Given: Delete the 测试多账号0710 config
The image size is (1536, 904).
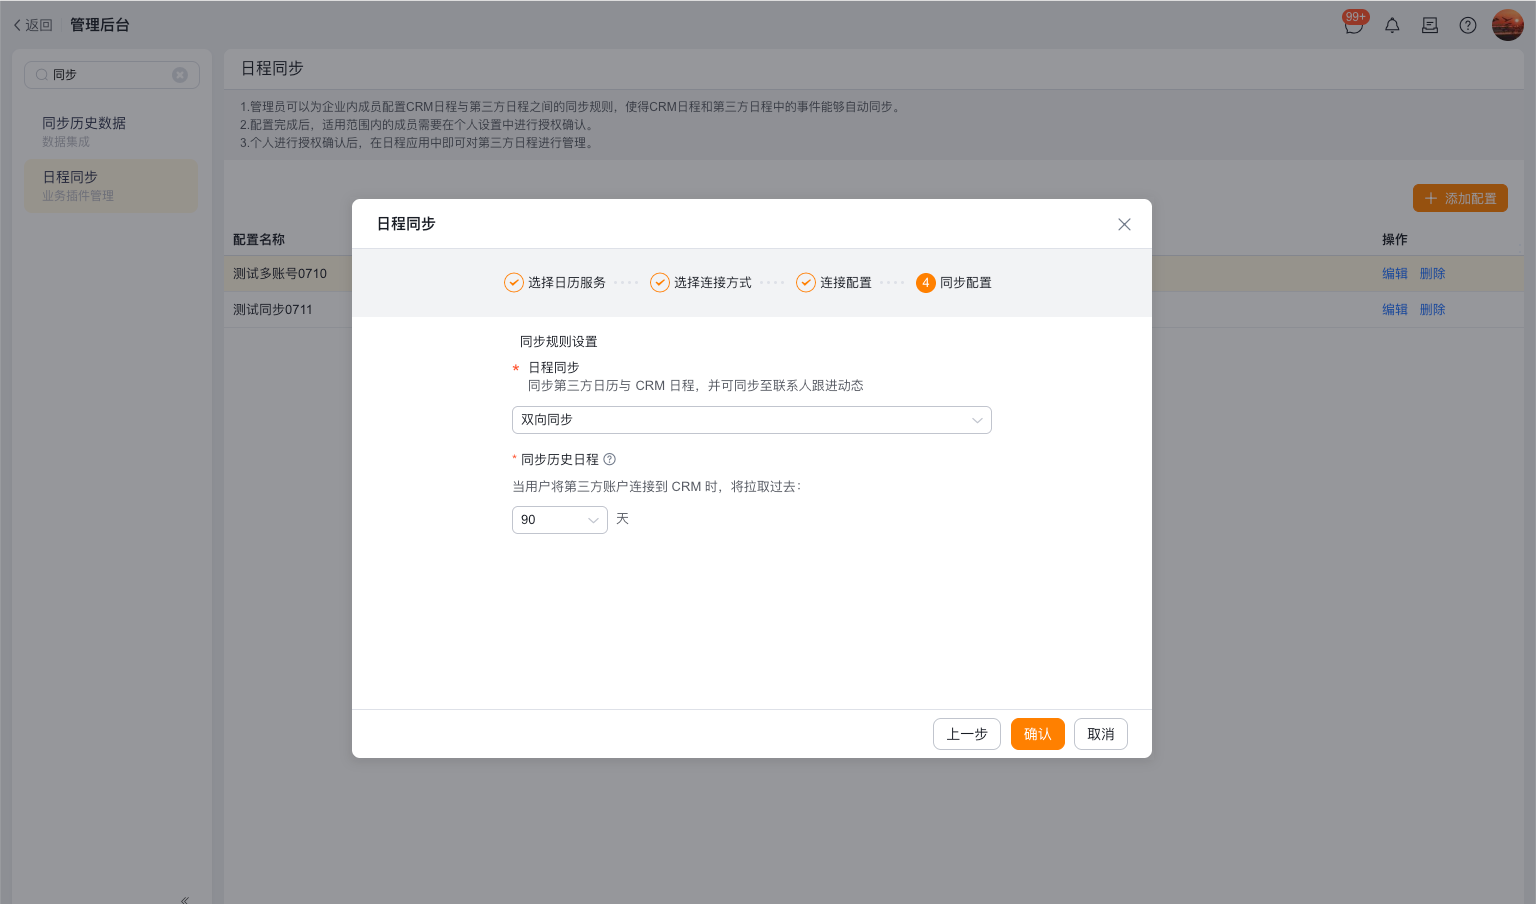Looking at the screenshot, I should click(1433, 274).
